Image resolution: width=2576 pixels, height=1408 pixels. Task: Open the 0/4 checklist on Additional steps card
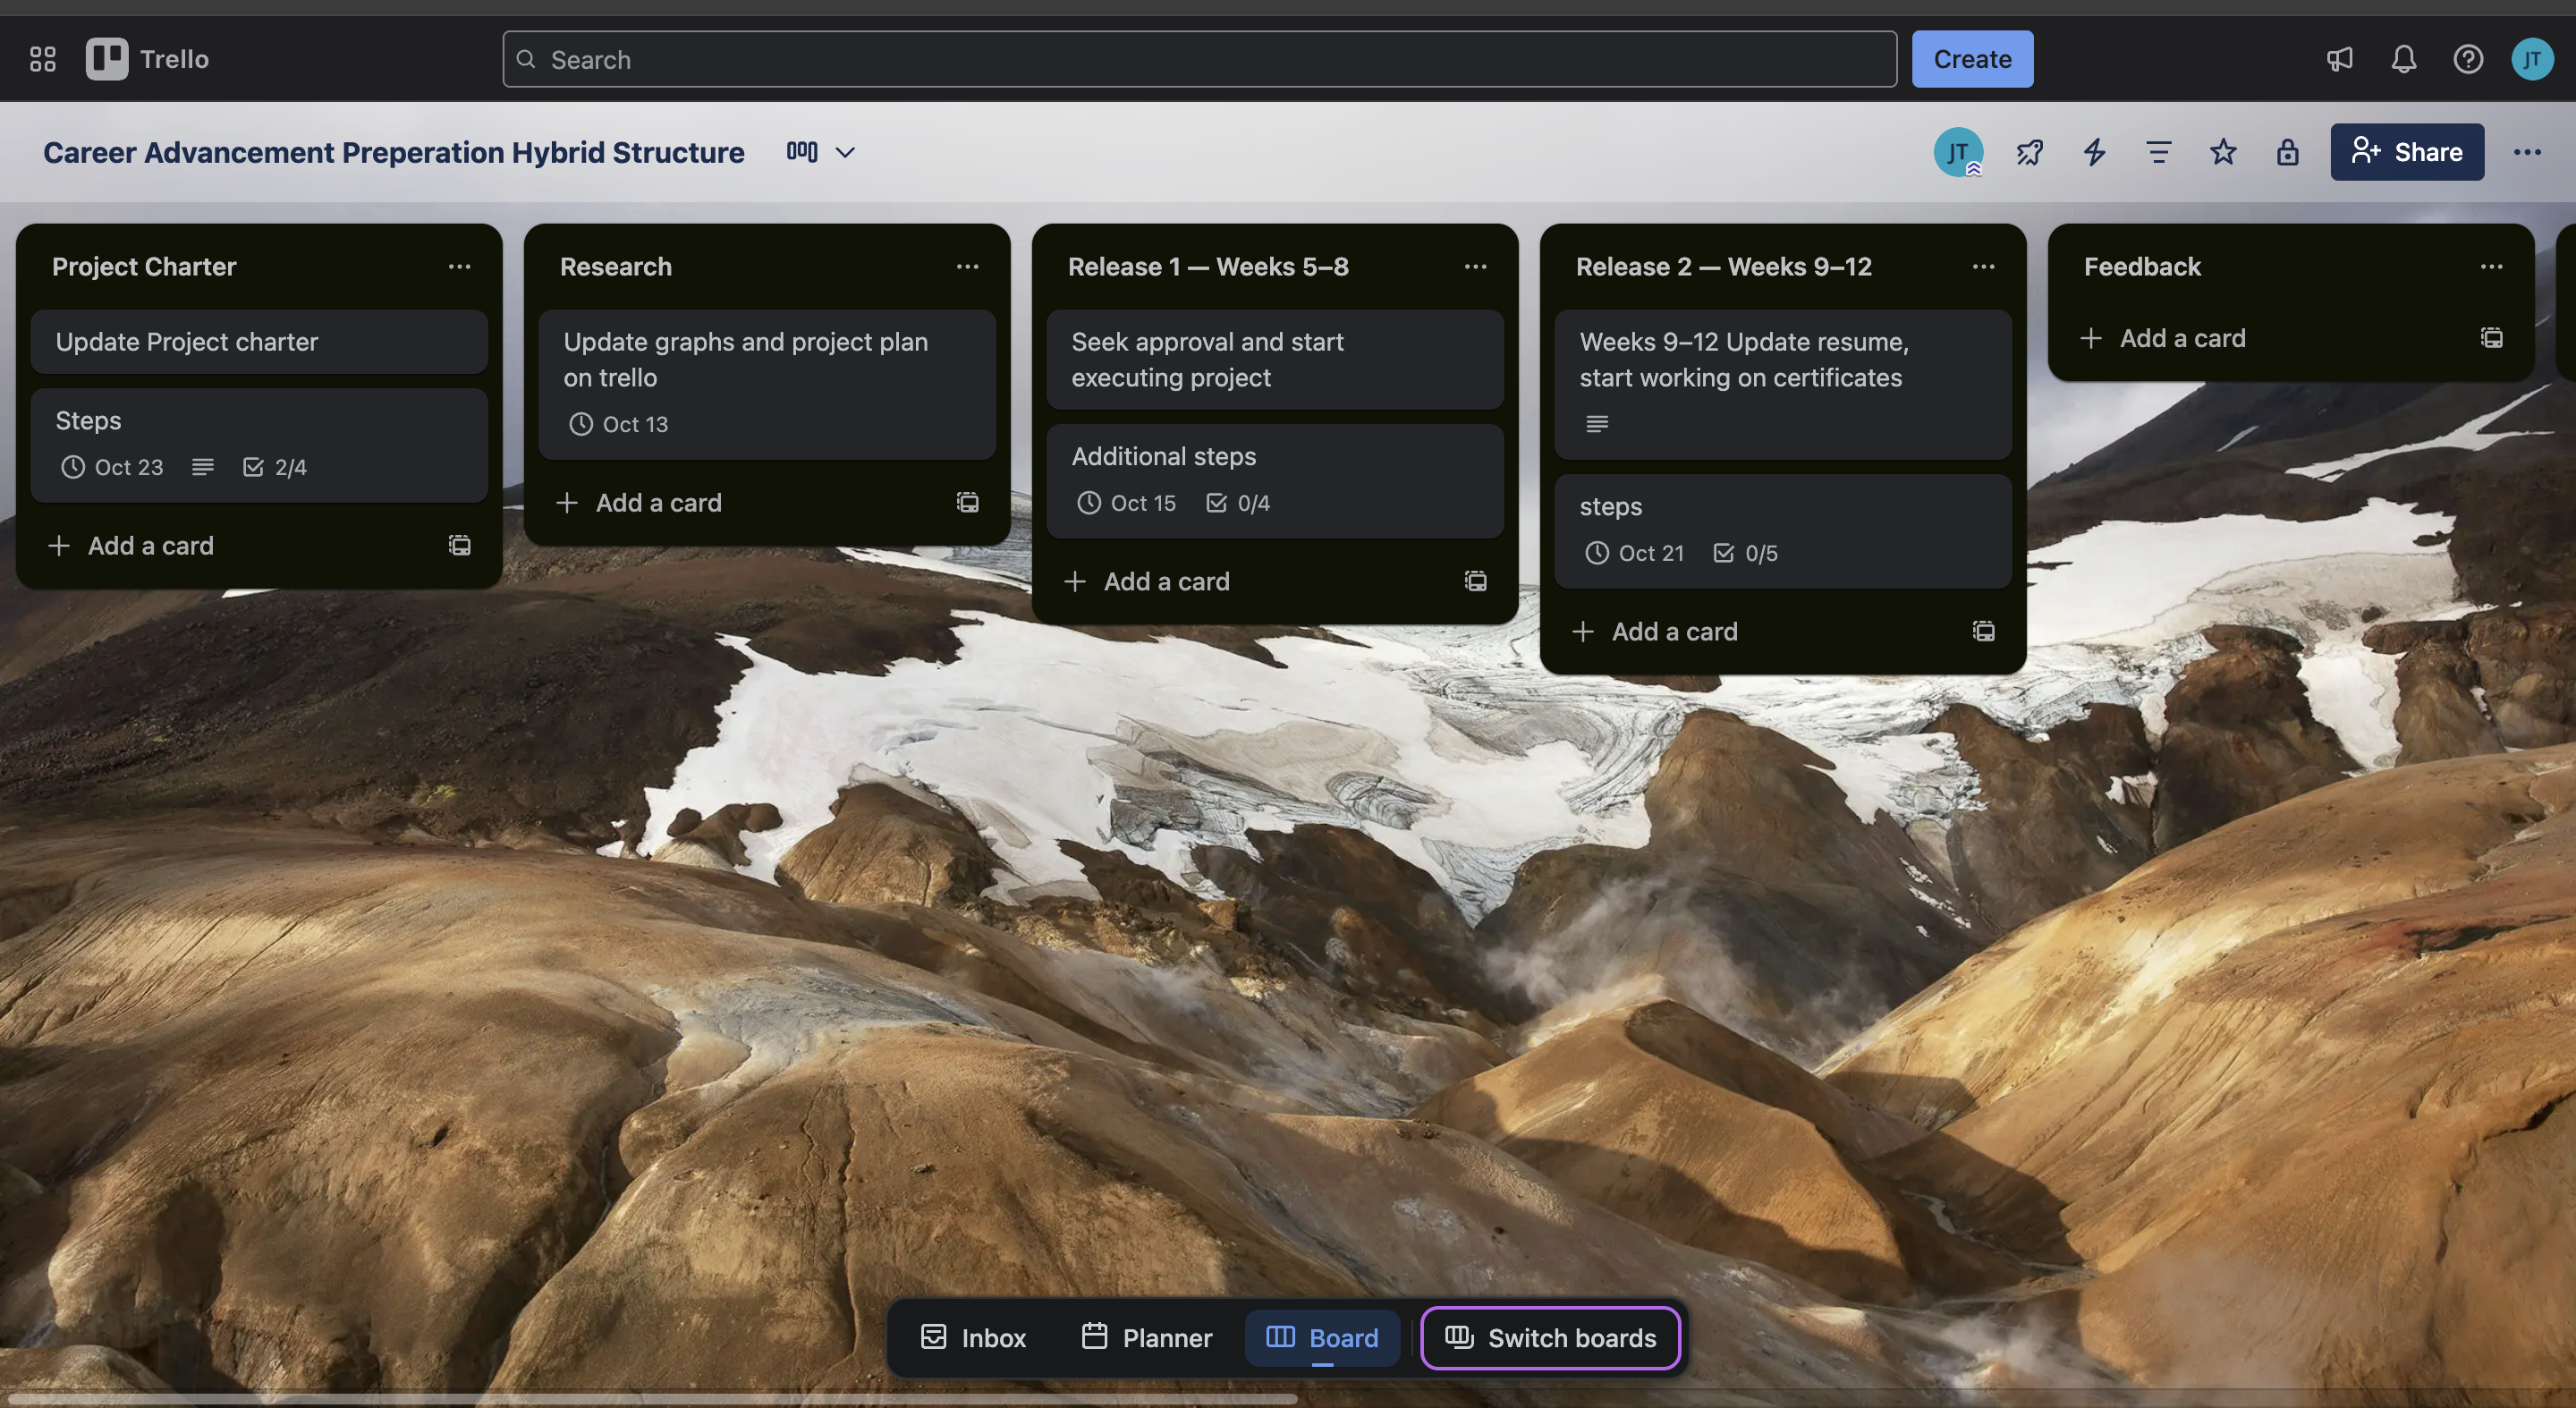click(1239, 503)
